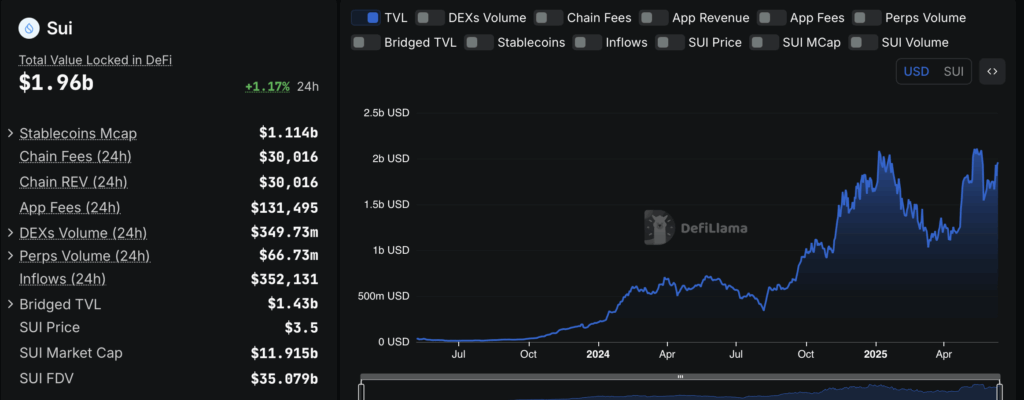
Task: Click the 2.5b USD y-axis label
Action: pyautogui.click(x=386, y=112)
